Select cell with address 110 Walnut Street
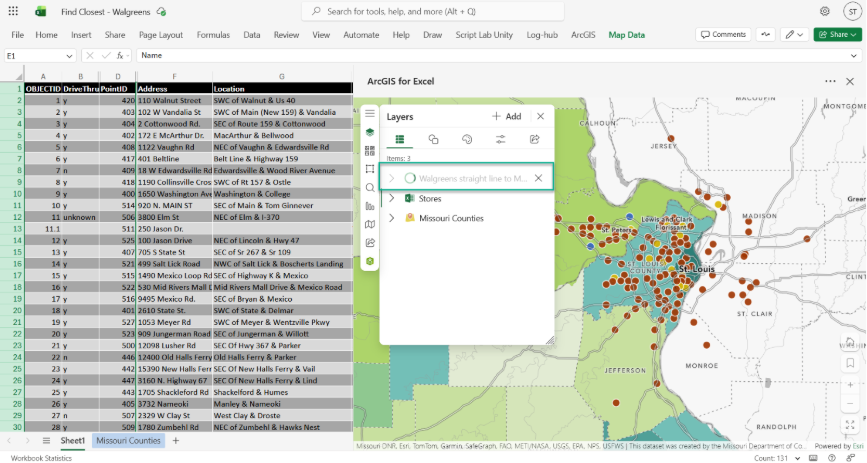The image size is (867, 463). pos(174,101)
